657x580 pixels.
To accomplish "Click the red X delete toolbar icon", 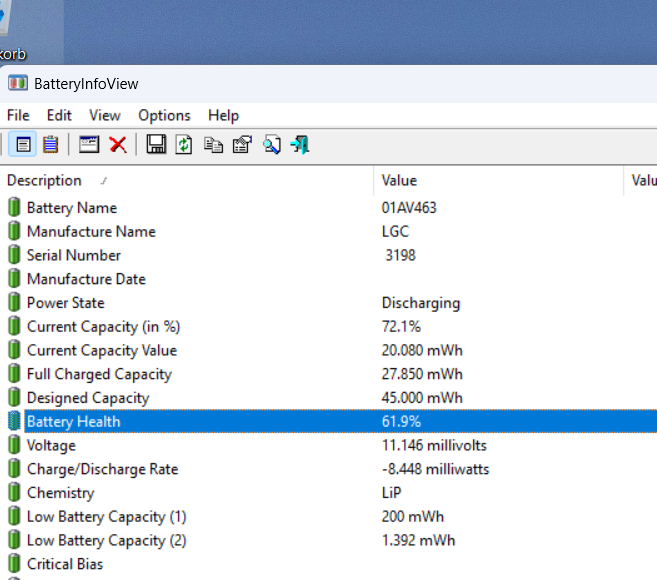I will click(118, 145).
